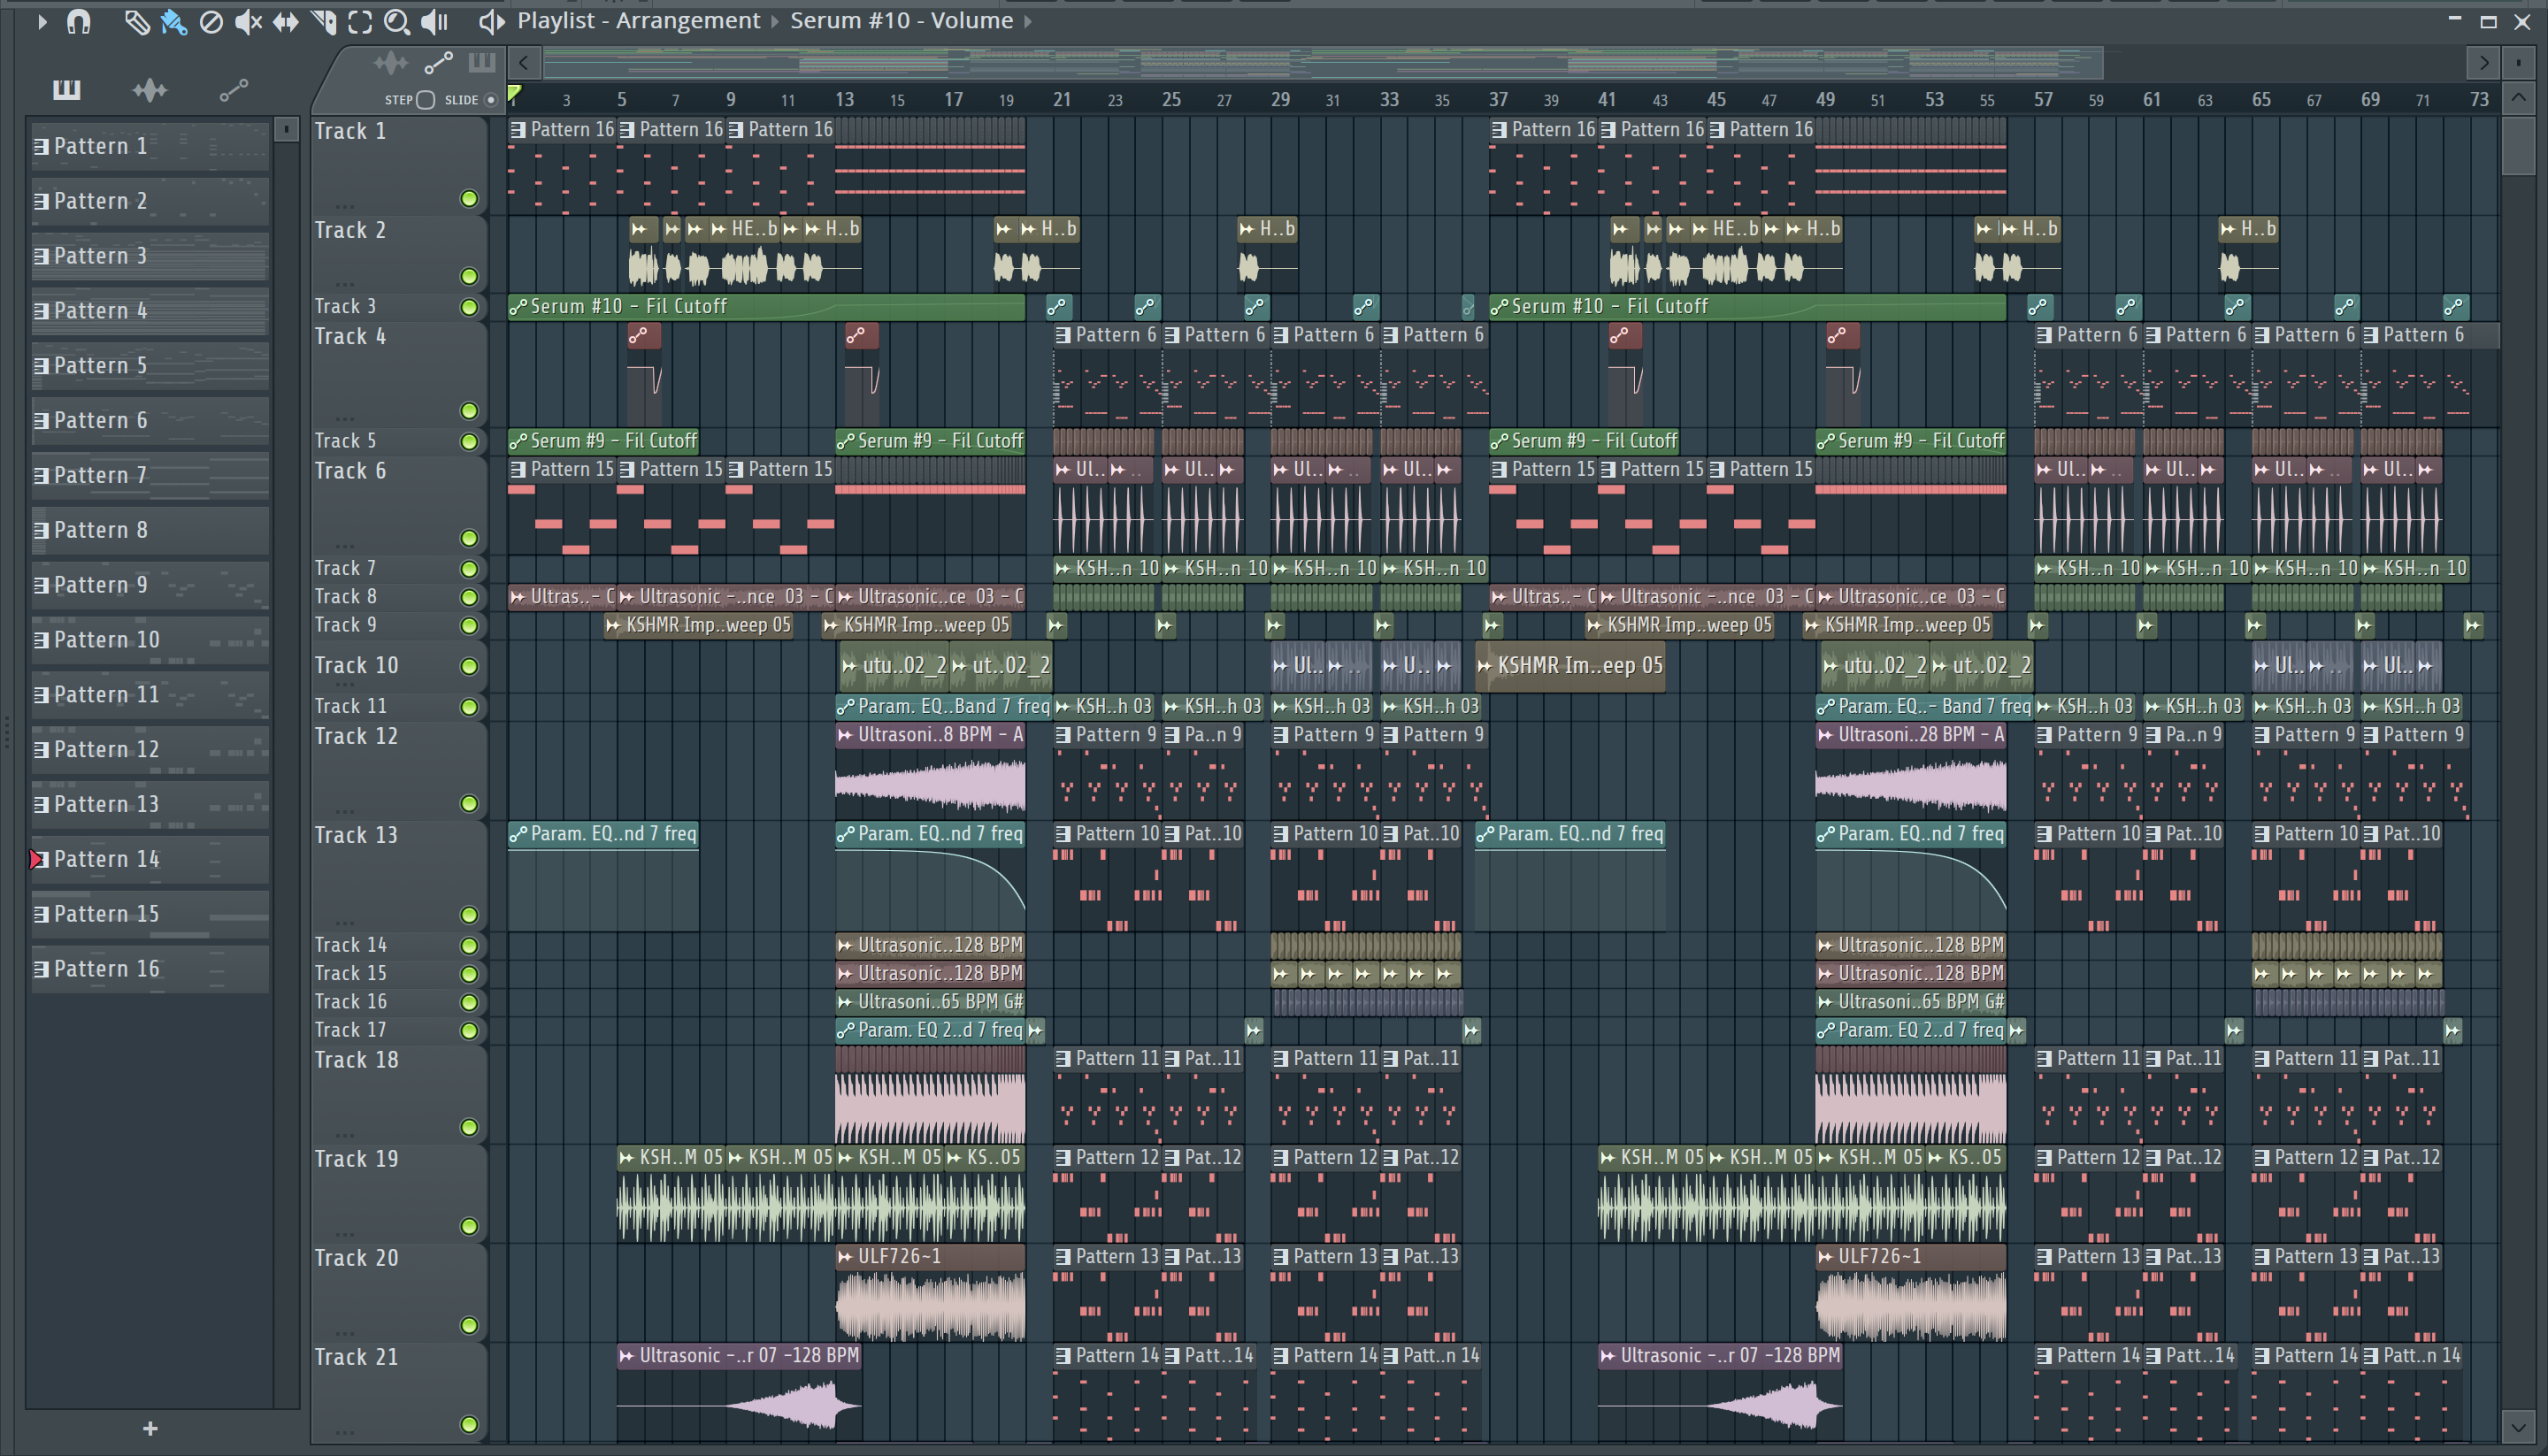Add a new pattern with plus icon
2548x1456 pixels.
[x=150, y=1429]
